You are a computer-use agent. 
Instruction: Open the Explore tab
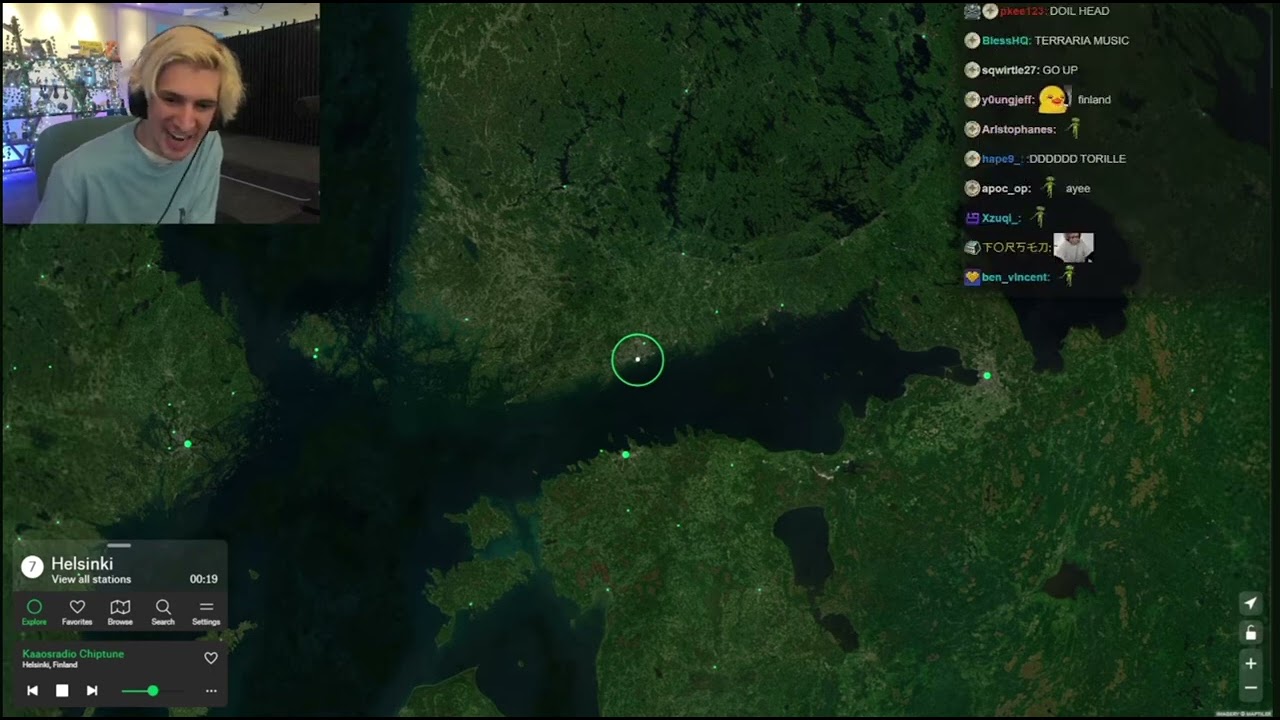[34, 612]
